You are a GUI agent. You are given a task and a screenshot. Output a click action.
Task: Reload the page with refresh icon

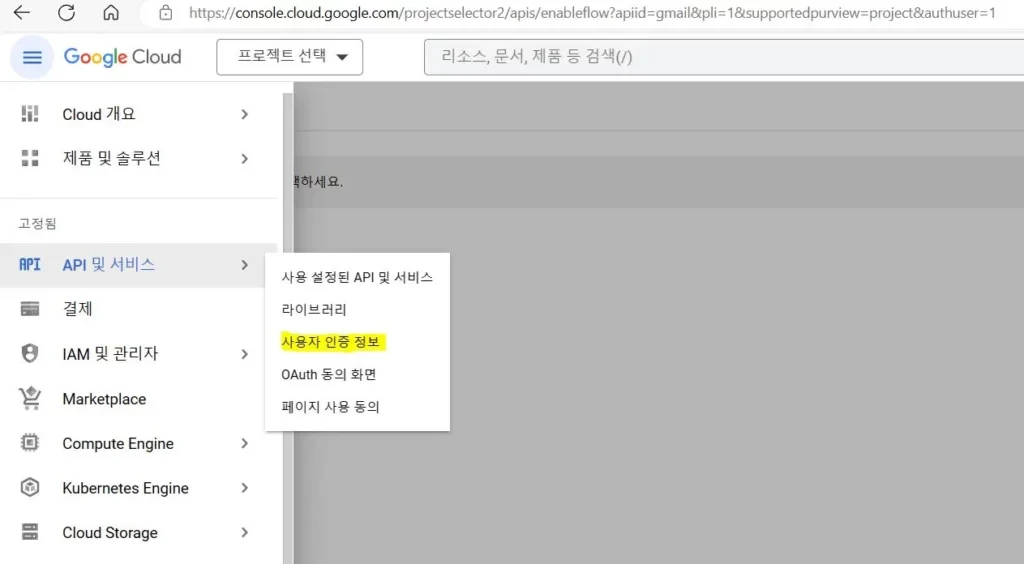point(66,12)
